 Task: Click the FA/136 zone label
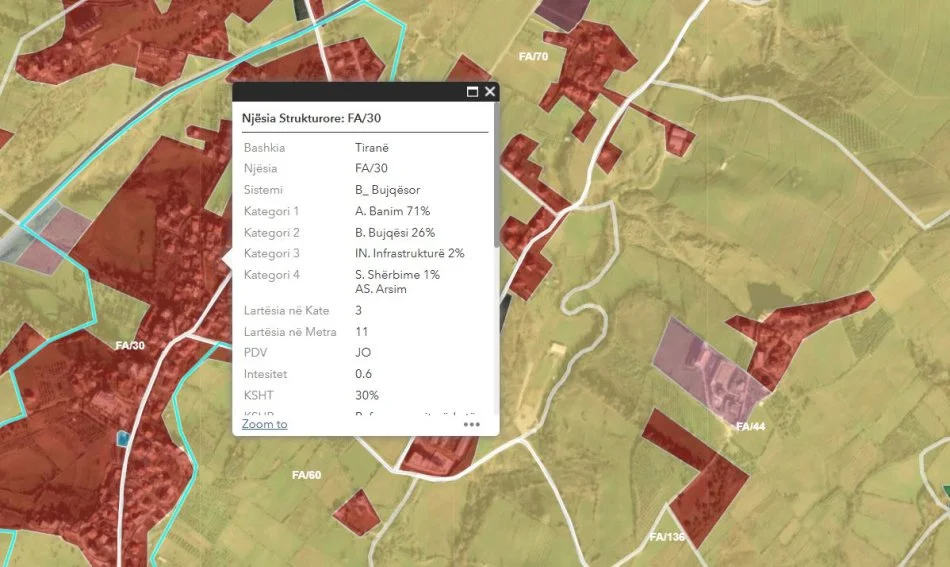pyautogui.click(x=667, y=537)
